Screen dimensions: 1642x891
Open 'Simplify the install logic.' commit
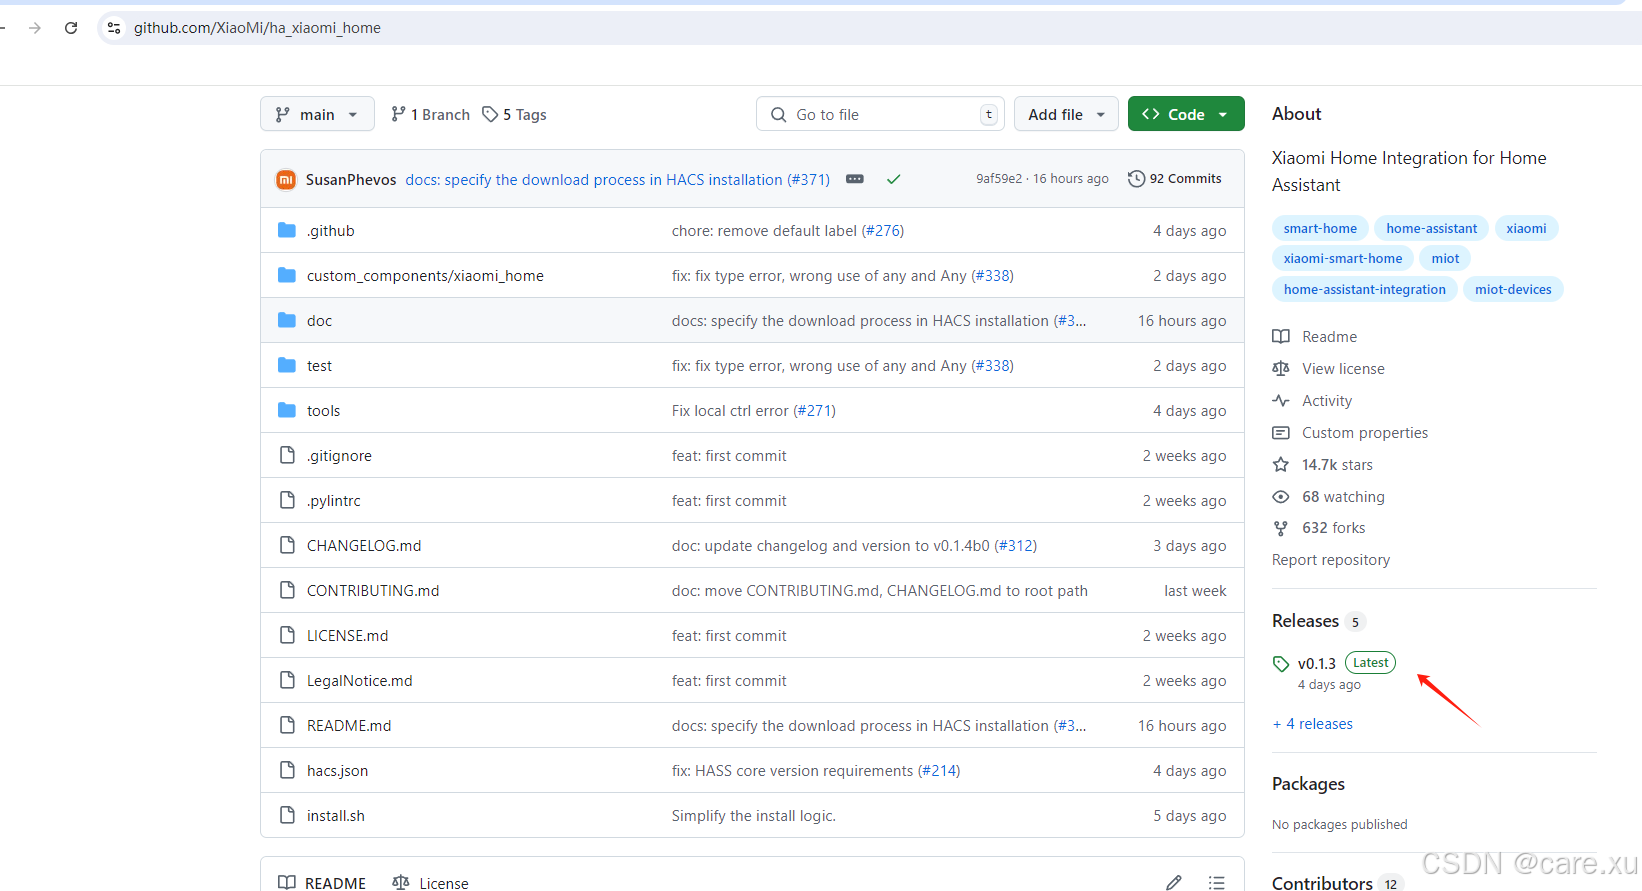[x=754, y=815]
